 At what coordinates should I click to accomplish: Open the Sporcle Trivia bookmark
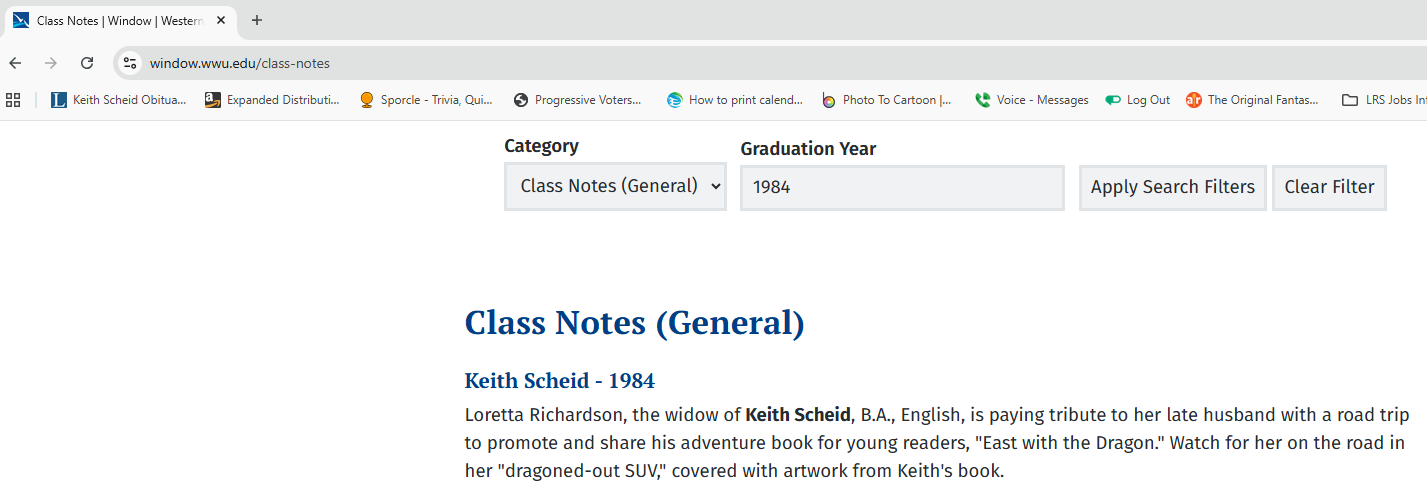(x=426, y=100)
